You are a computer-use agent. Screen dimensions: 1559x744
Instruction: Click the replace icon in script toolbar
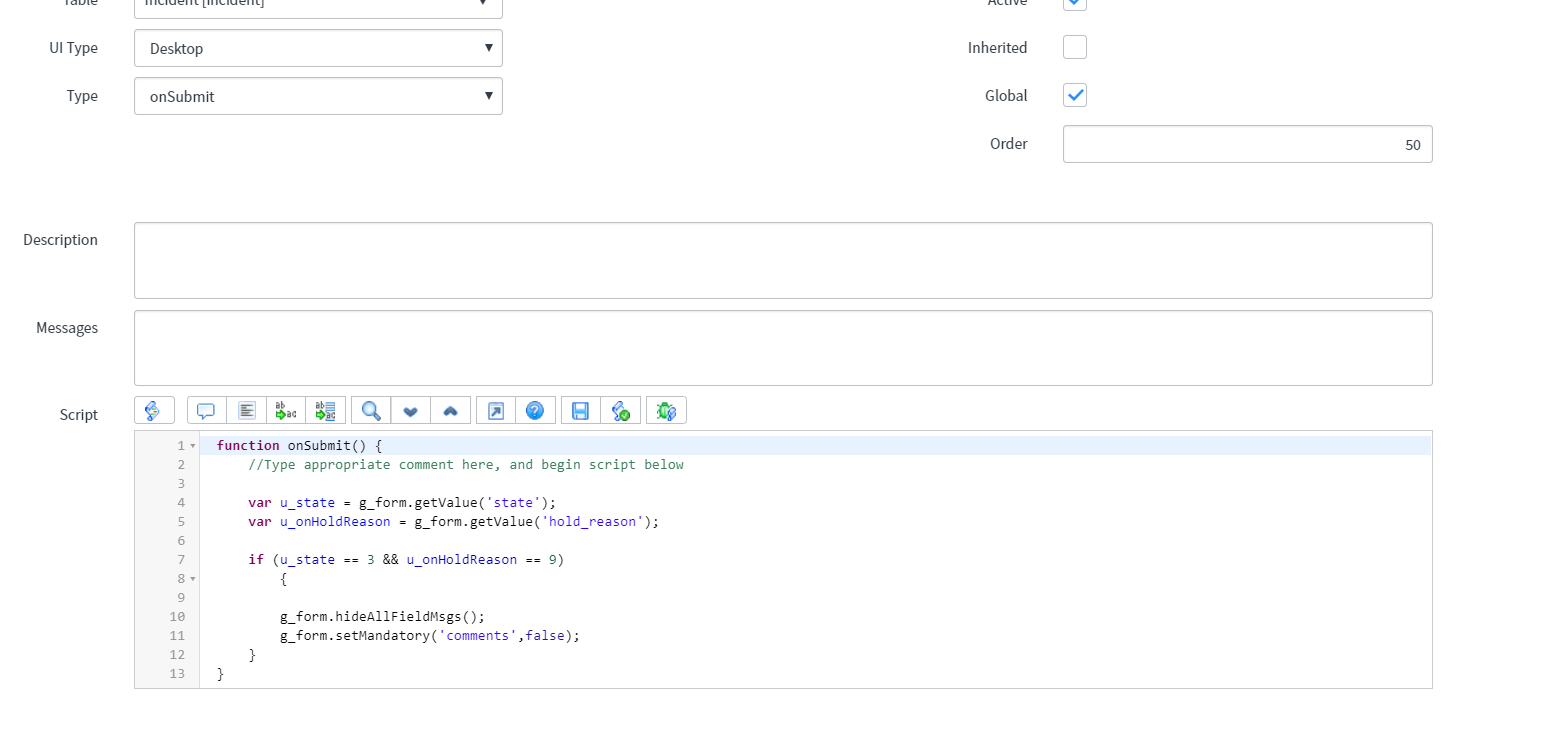click(286, 410)
